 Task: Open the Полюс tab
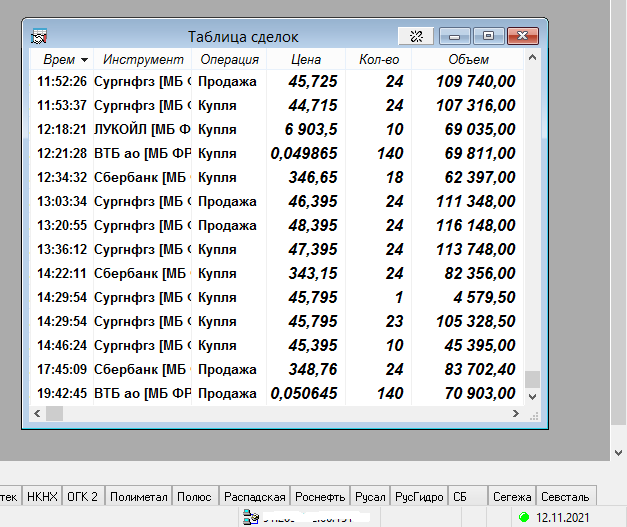[x=194, y=497]
